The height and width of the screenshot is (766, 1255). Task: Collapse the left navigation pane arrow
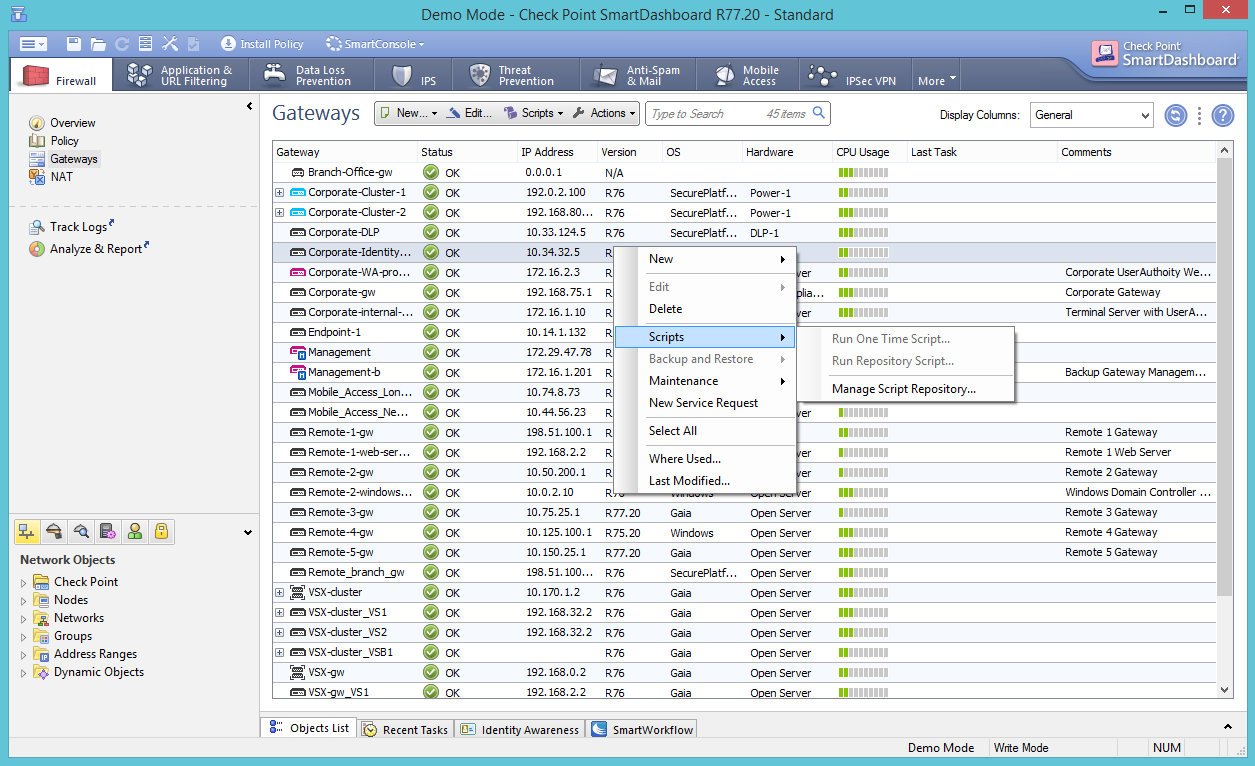[x=249, y=107]
